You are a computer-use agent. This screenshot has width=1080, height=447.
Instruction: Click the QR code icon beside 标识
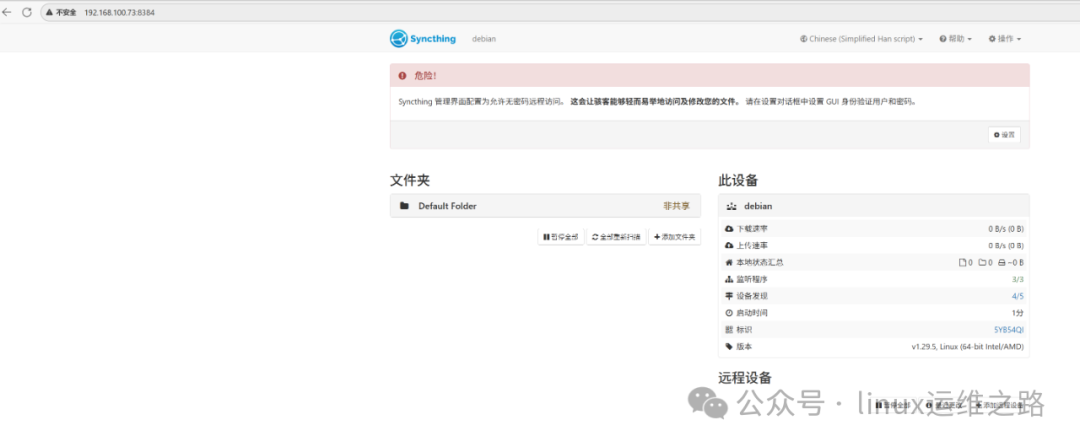pos(729,330)
